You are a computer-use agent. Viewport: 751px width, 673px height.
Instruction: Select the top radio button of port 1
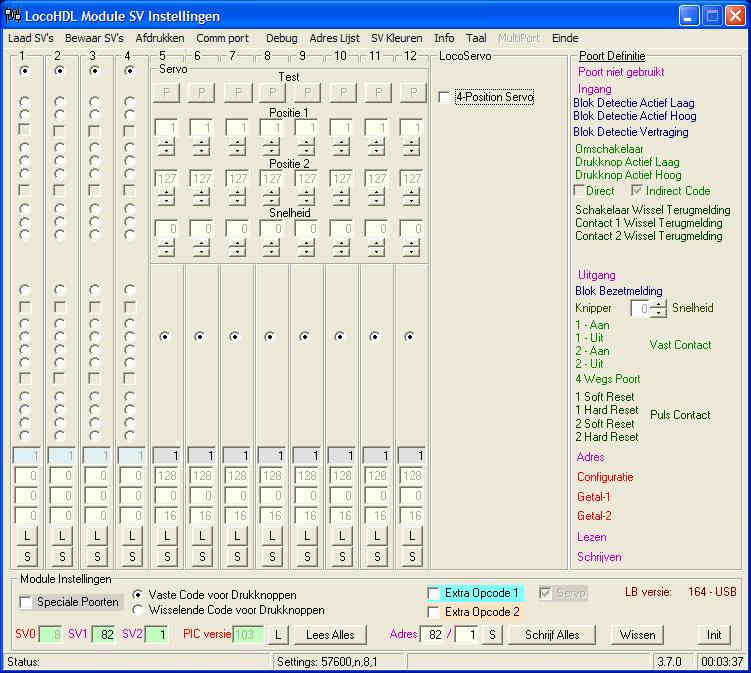[x=24, y=71]
